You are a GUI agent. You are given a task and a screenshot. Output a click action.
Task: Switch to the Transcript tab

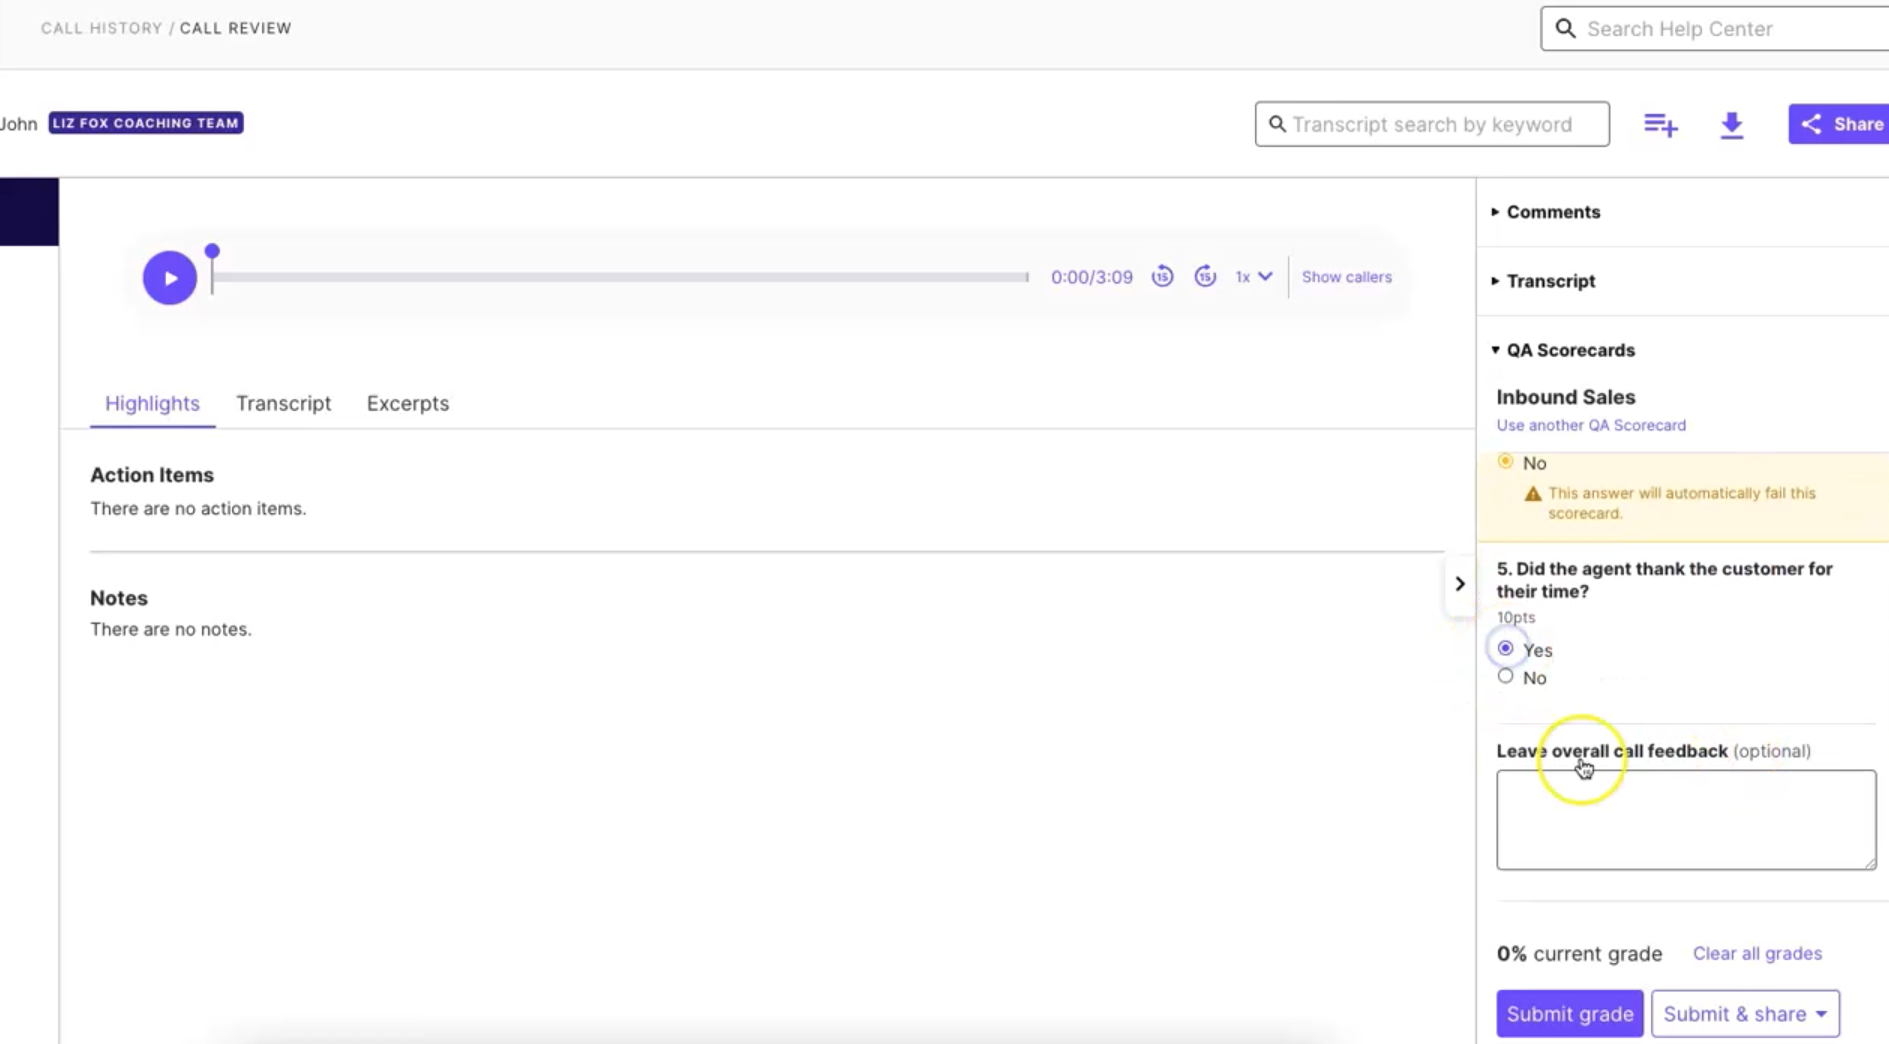click(x=283, y=403)
